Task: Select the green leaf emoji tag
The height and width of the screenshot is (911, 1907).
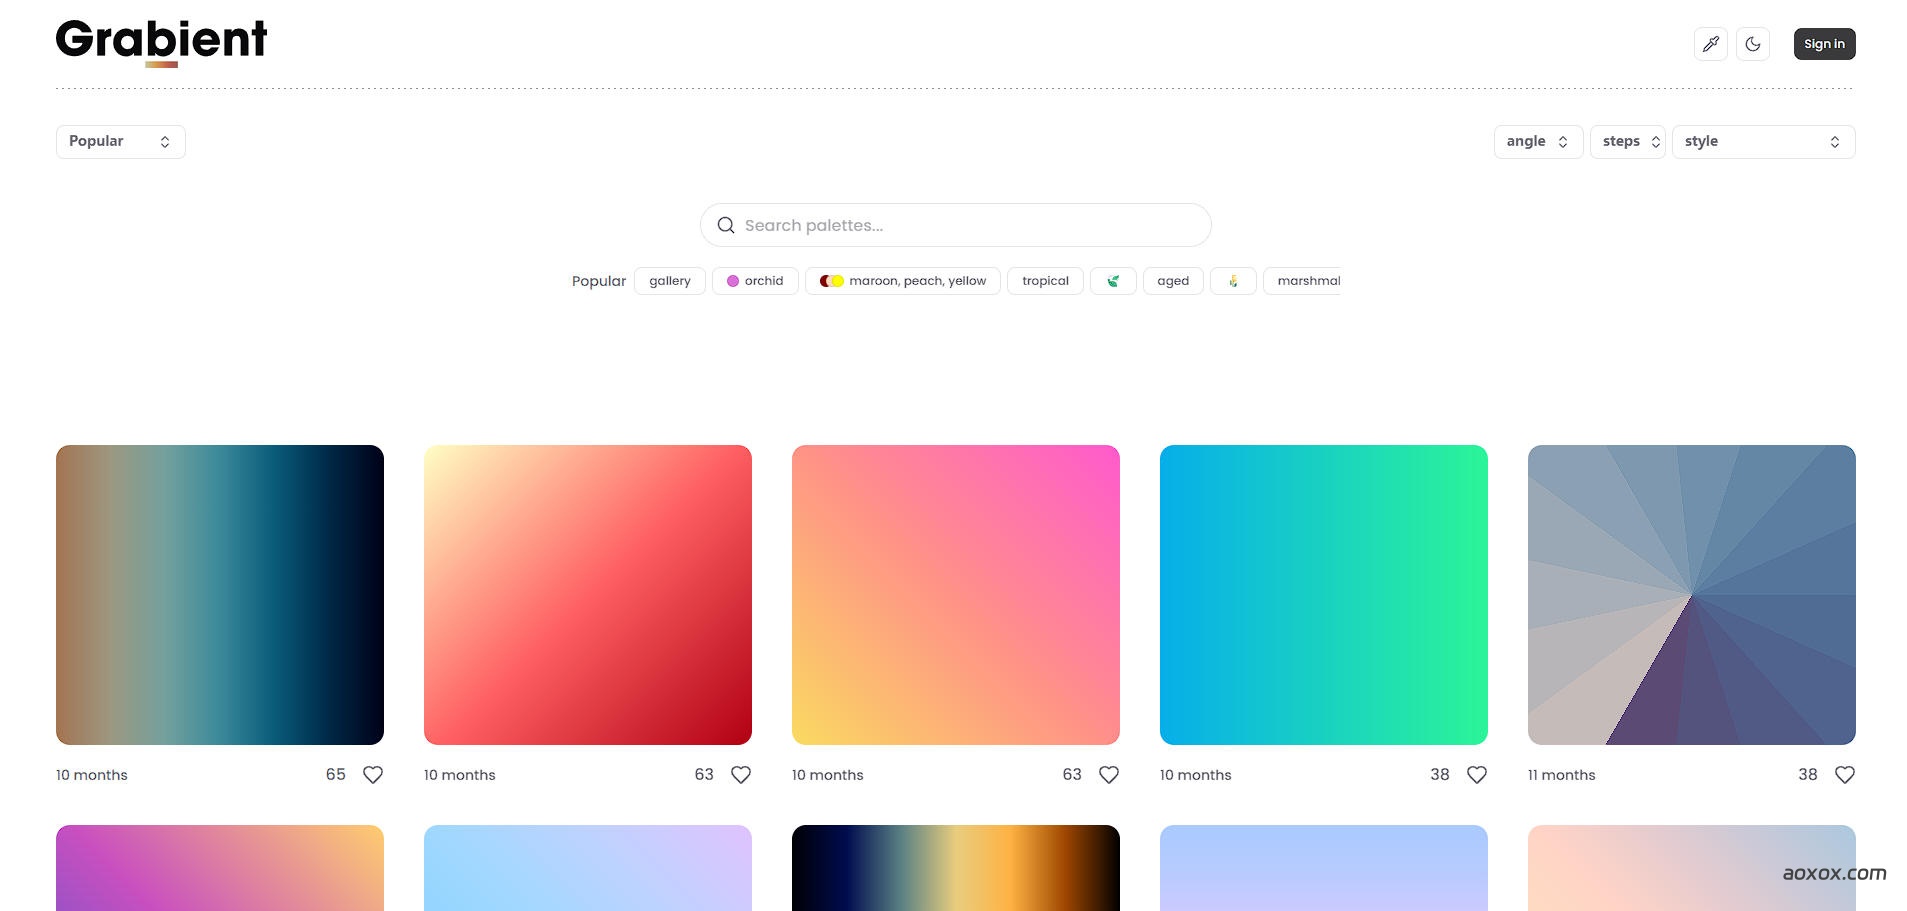Action: 1112,281
